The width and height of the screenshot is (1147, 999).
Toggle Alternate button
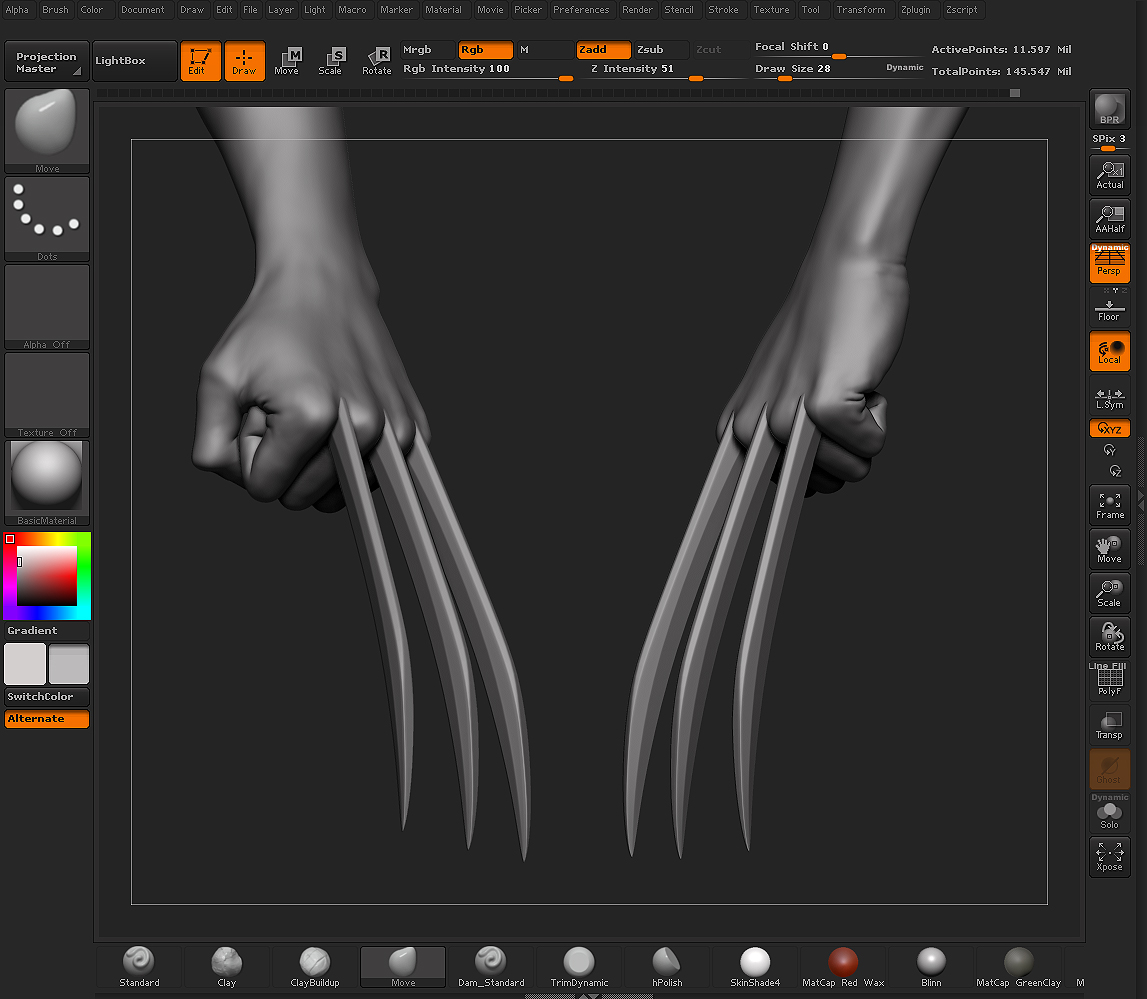click(47, 719)
